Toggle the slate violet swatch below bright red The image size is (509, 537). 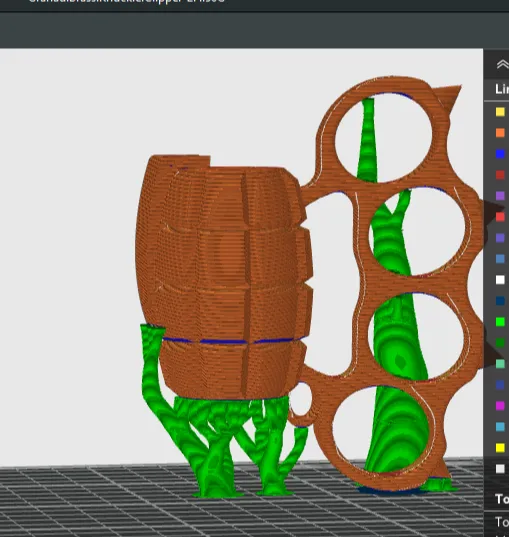(500, 238)
